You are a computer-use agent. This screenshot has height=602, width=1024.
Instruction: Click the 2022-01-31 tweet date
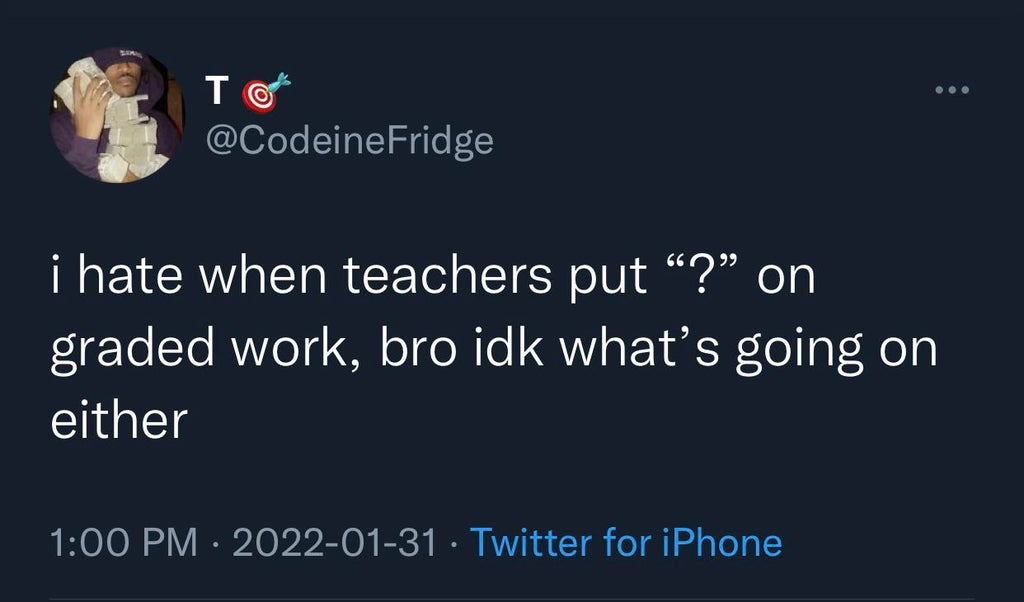pyautogui.click(x=333, y=543)
